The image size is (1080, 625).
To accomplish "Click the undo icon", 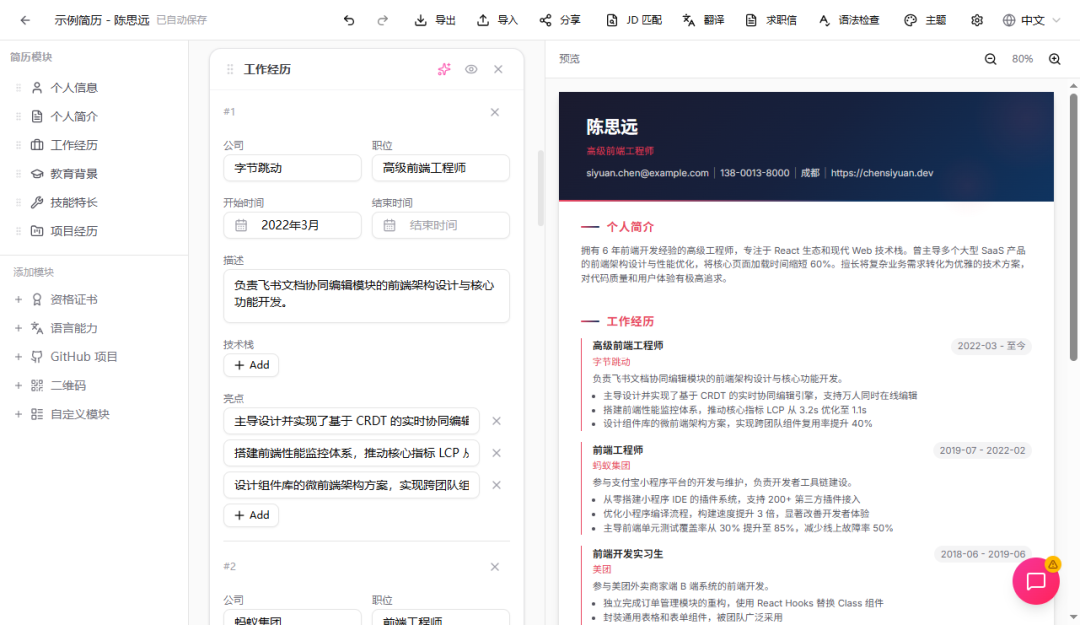I will pos(349,20).
